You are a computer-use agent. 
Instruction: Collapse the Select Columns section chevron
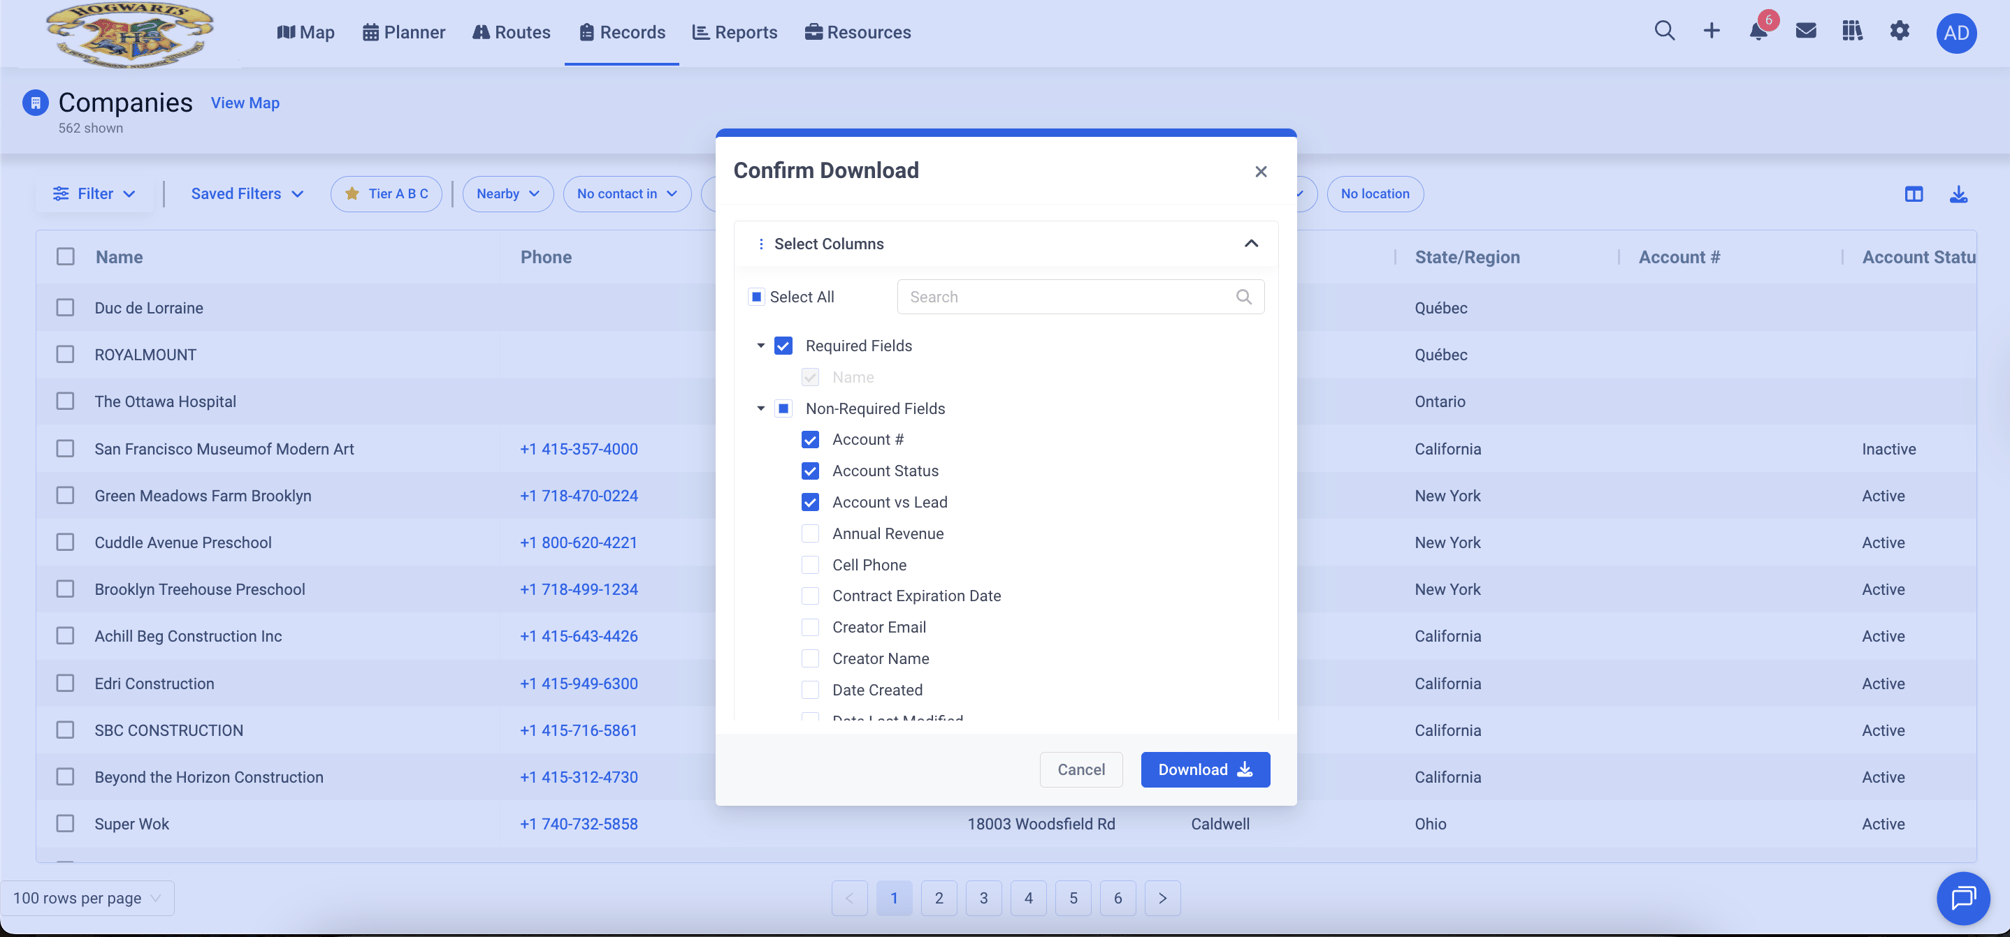point(1251,244)
